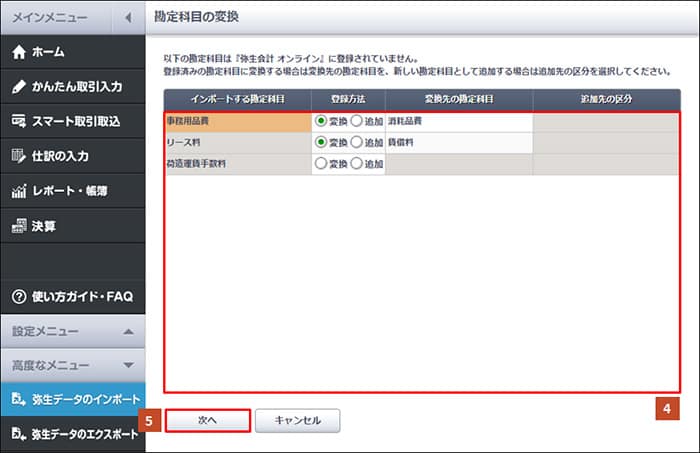
Task: Click the キャンセル button
Action: 297,420
